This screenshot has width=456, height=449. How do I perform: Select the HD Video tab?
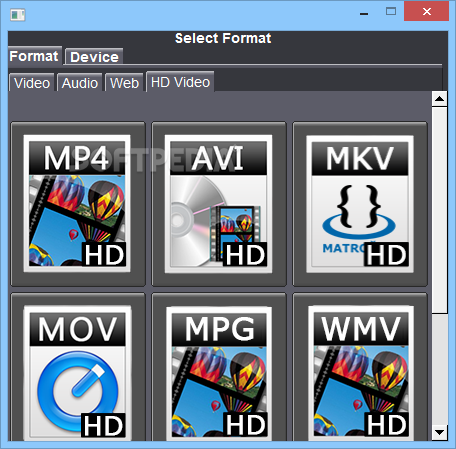180,82
